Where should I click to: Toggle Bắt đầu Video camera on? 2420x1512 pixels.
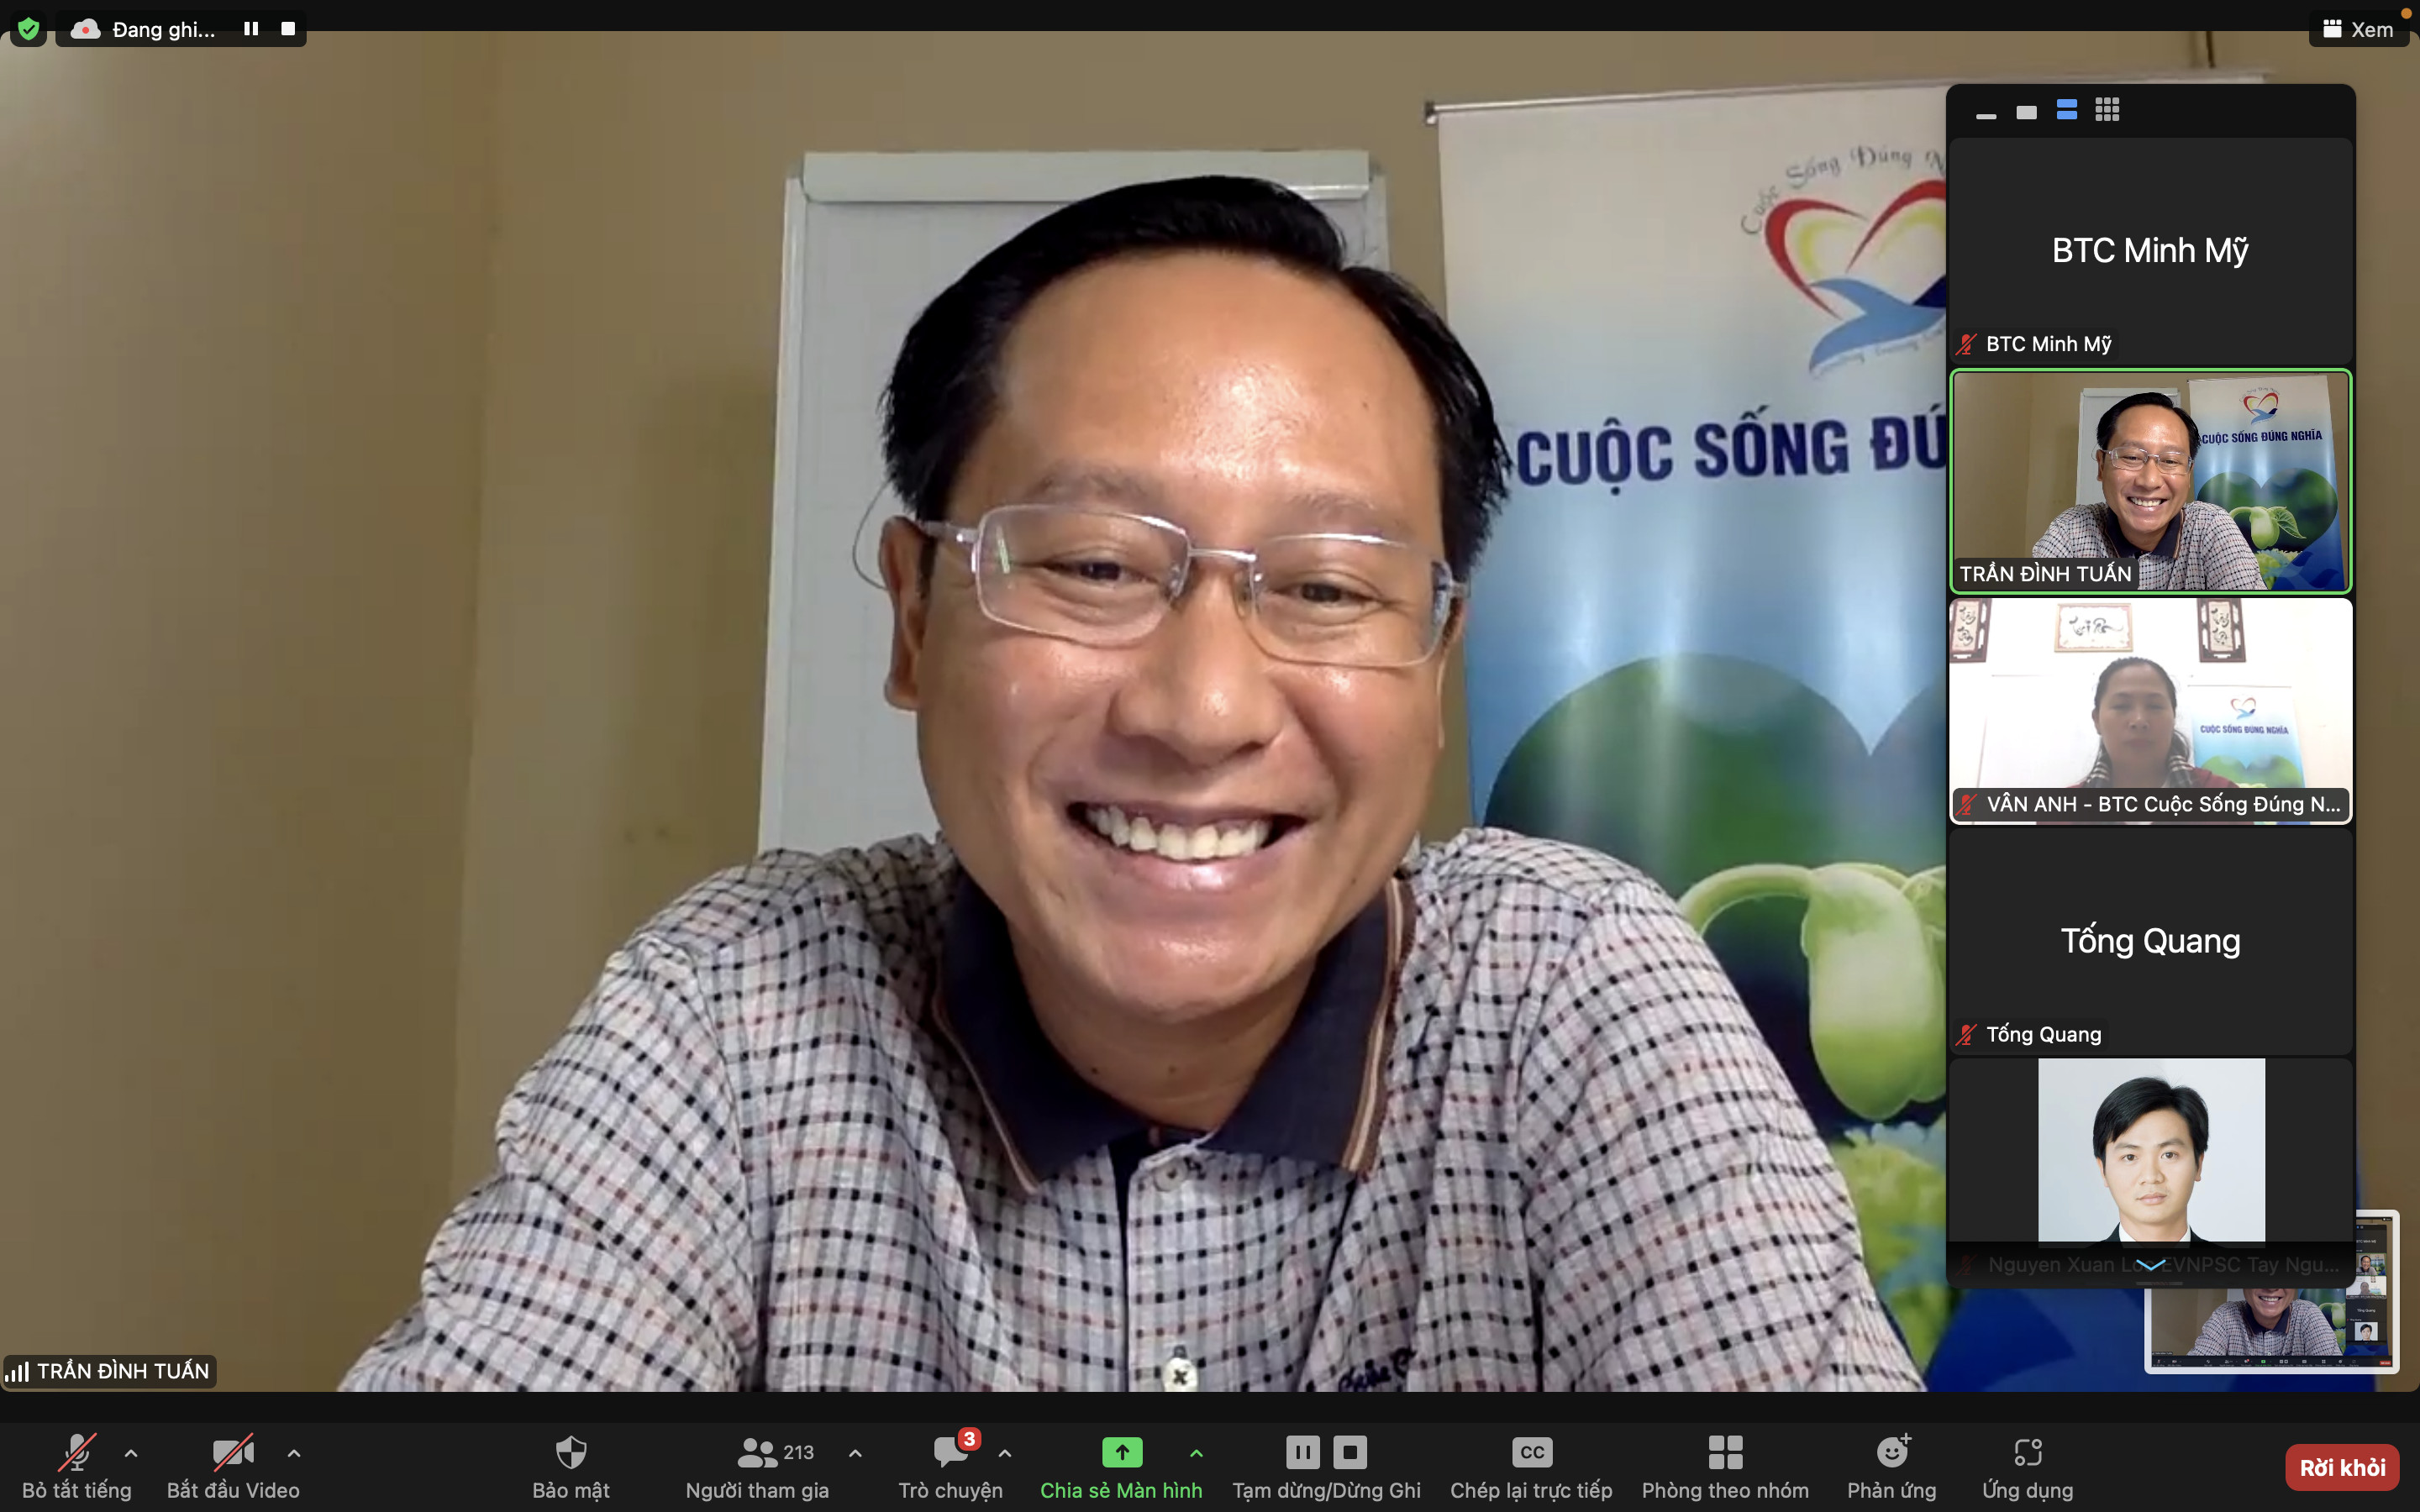pyautogui.click(x=232, y=1452)
